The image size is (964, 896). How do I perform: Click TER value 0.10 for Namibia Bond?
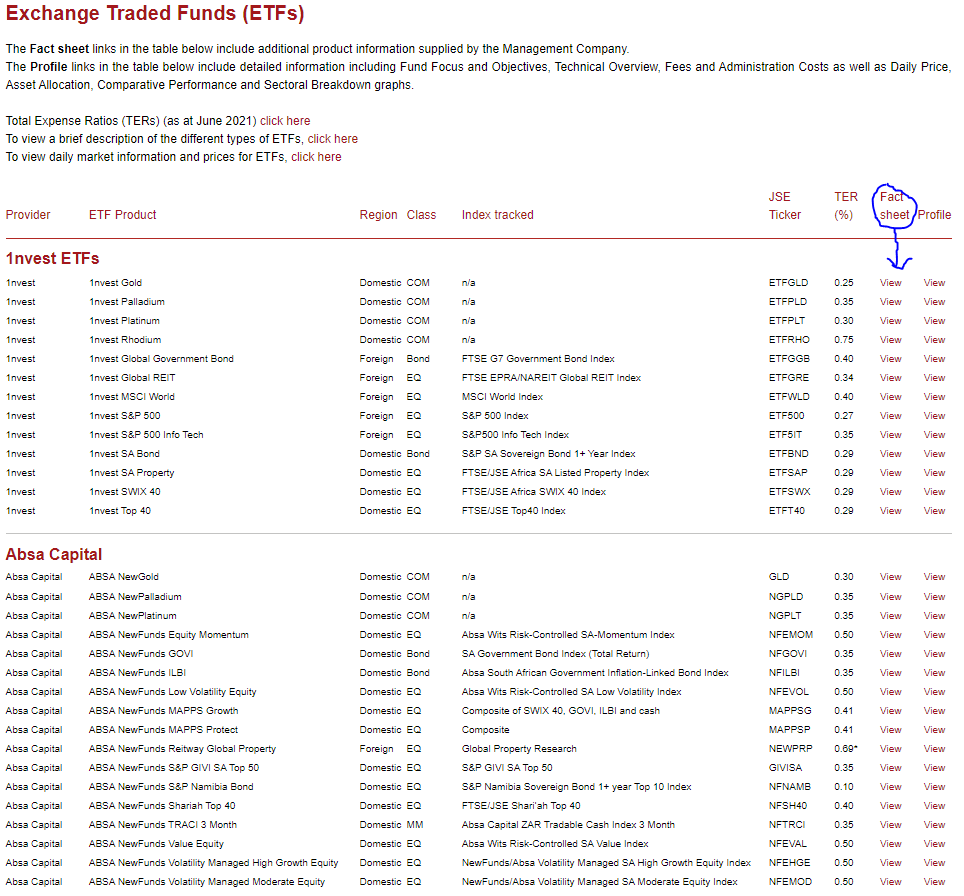[844, 787]
